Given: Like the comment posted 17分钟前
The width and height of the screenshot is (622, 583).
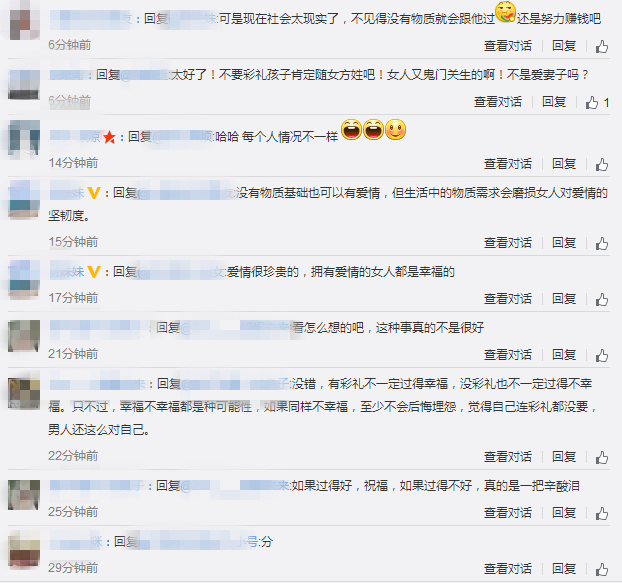Looking at the screenshot, I should 602,299.
